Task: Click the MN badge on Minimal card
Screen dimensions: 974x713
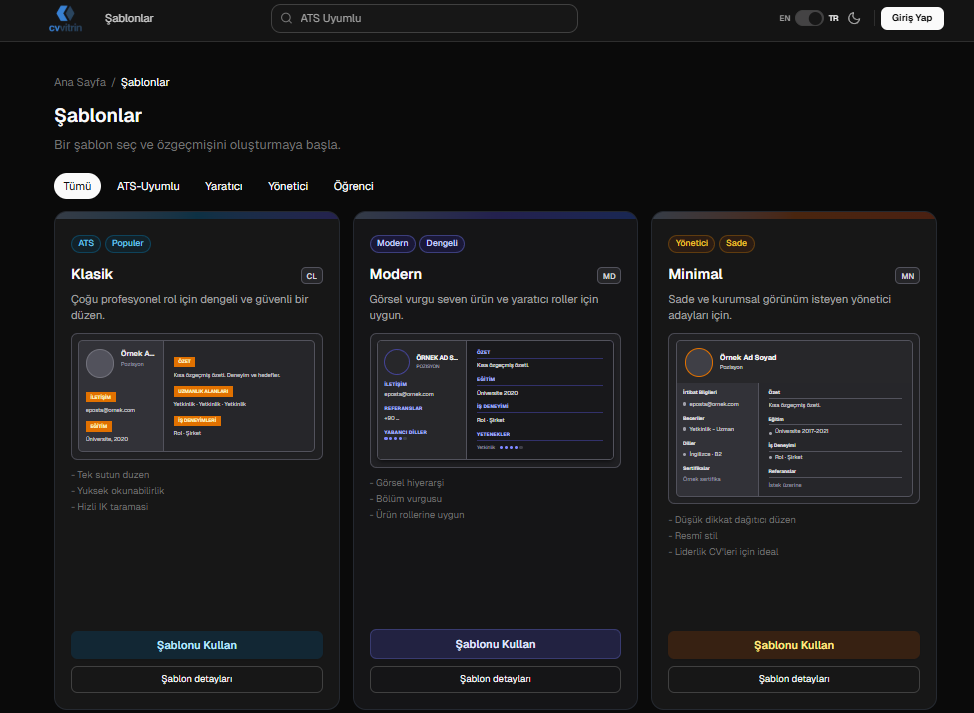Action: click(908, 276)
